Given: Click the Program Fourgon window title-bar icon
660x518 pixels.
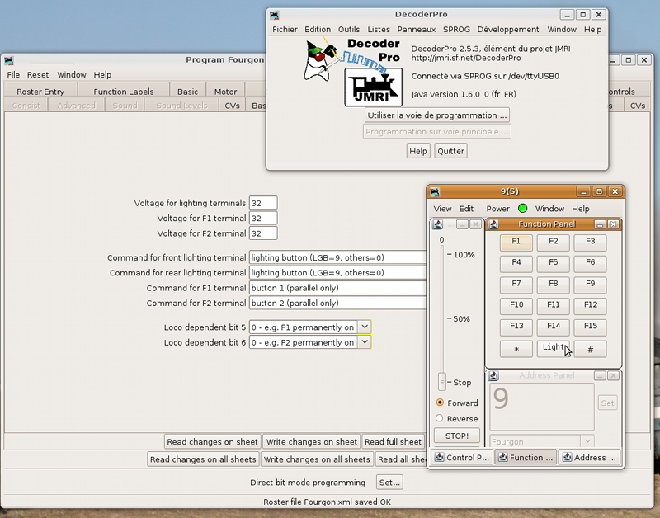Looking at the screenshot, I should point(9,61).
